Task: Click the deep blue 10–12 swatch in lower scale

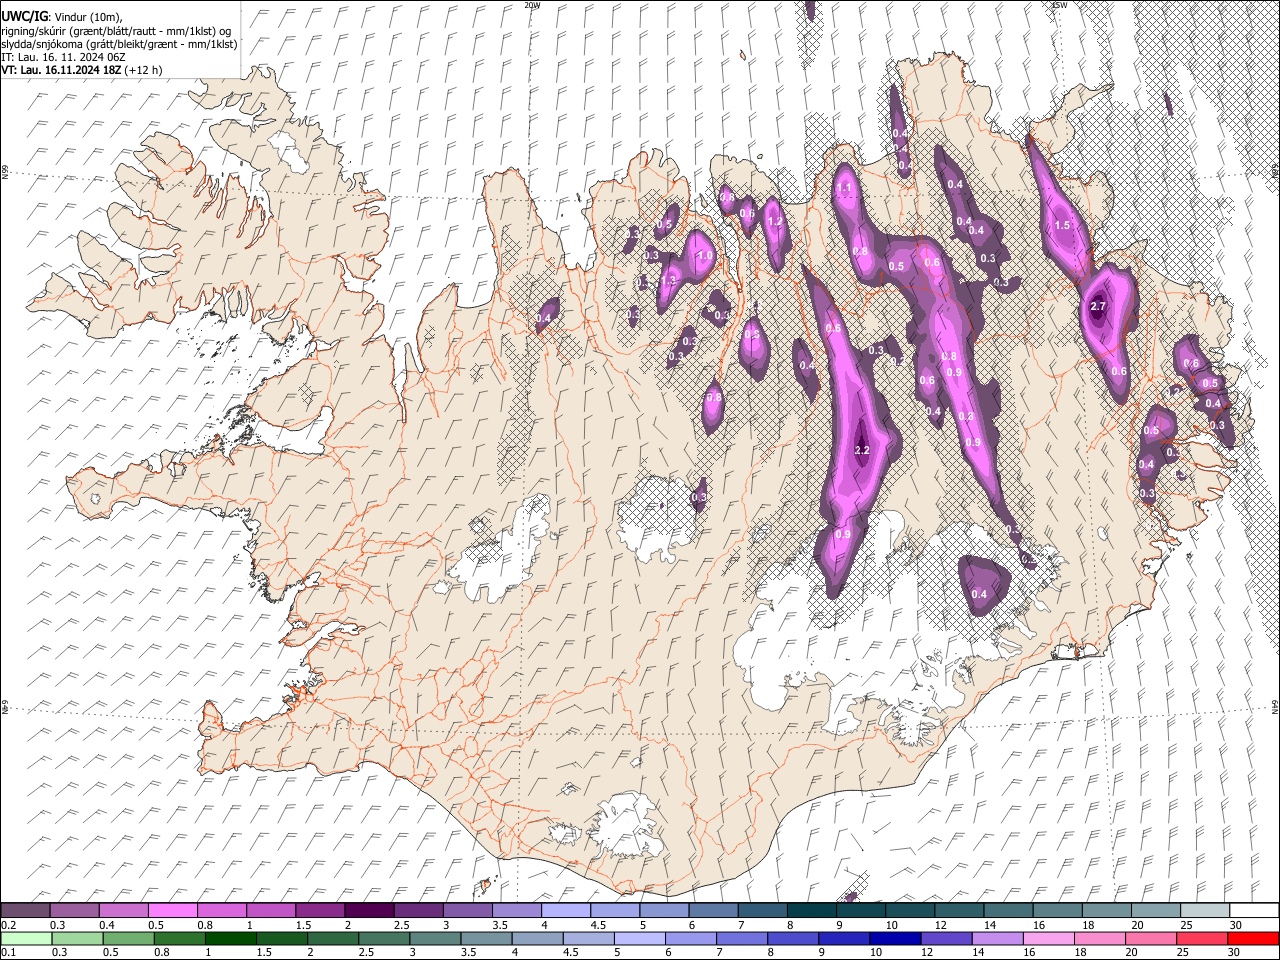Action: 894,938
